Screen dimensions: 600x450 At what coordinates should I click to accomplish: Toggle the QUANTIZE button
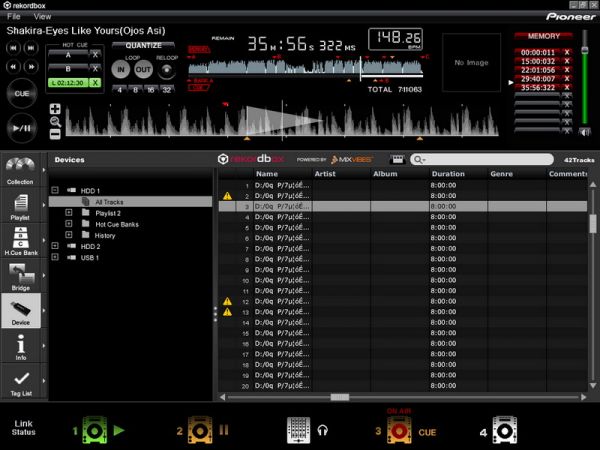pyautogui.click(x=143, y=46)
